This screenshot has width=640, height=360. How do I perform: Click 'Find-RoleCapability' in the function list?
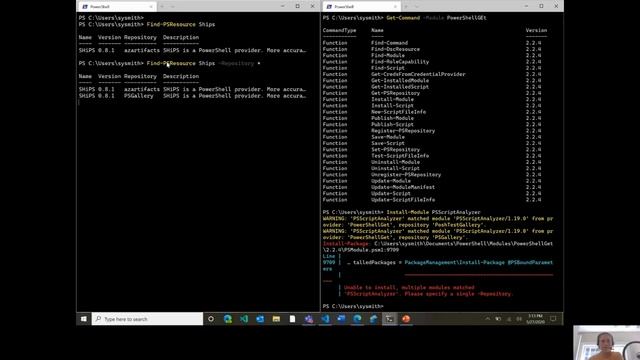[x=400, y=62]
